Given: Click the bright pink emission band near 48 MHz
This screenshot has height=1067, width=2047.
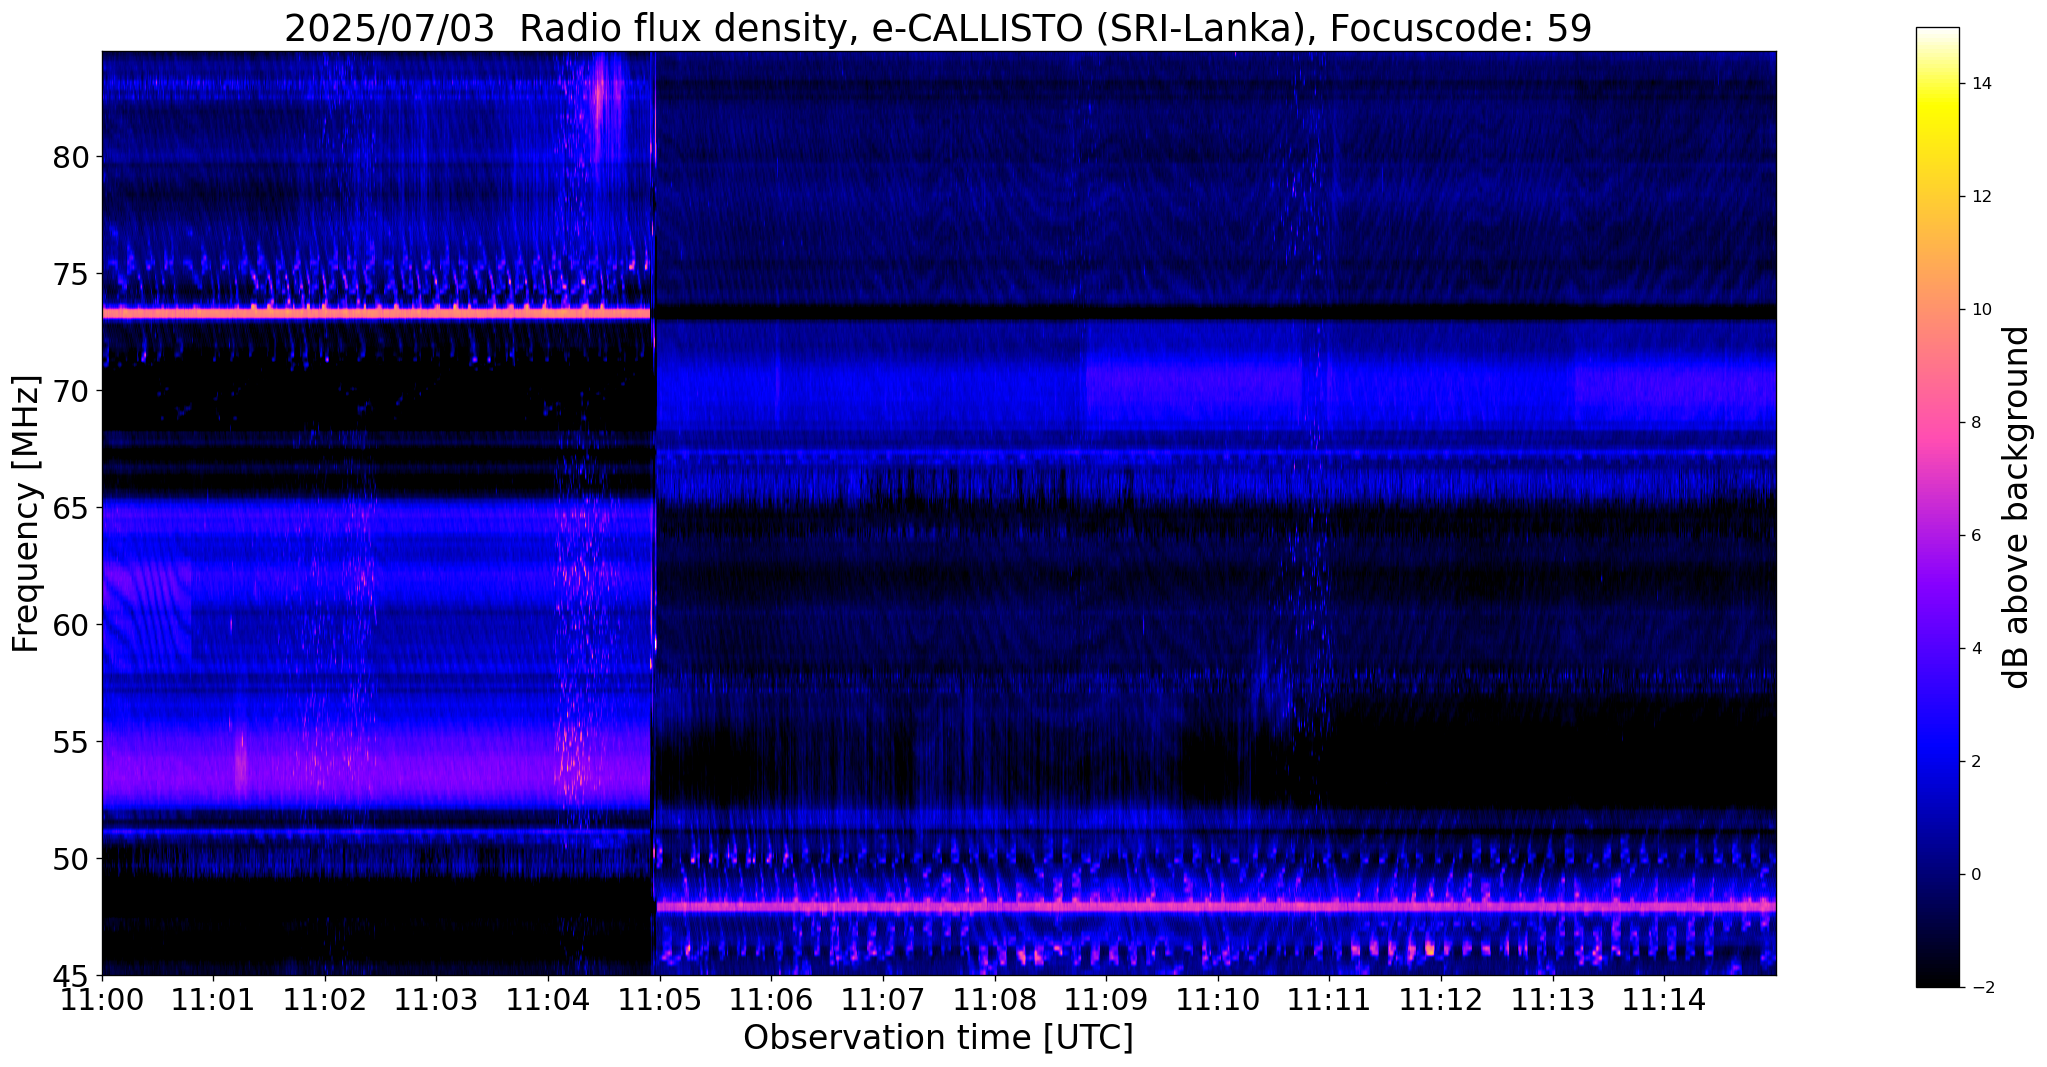Looking at the screenshot, I should [x=1216, y=907].
